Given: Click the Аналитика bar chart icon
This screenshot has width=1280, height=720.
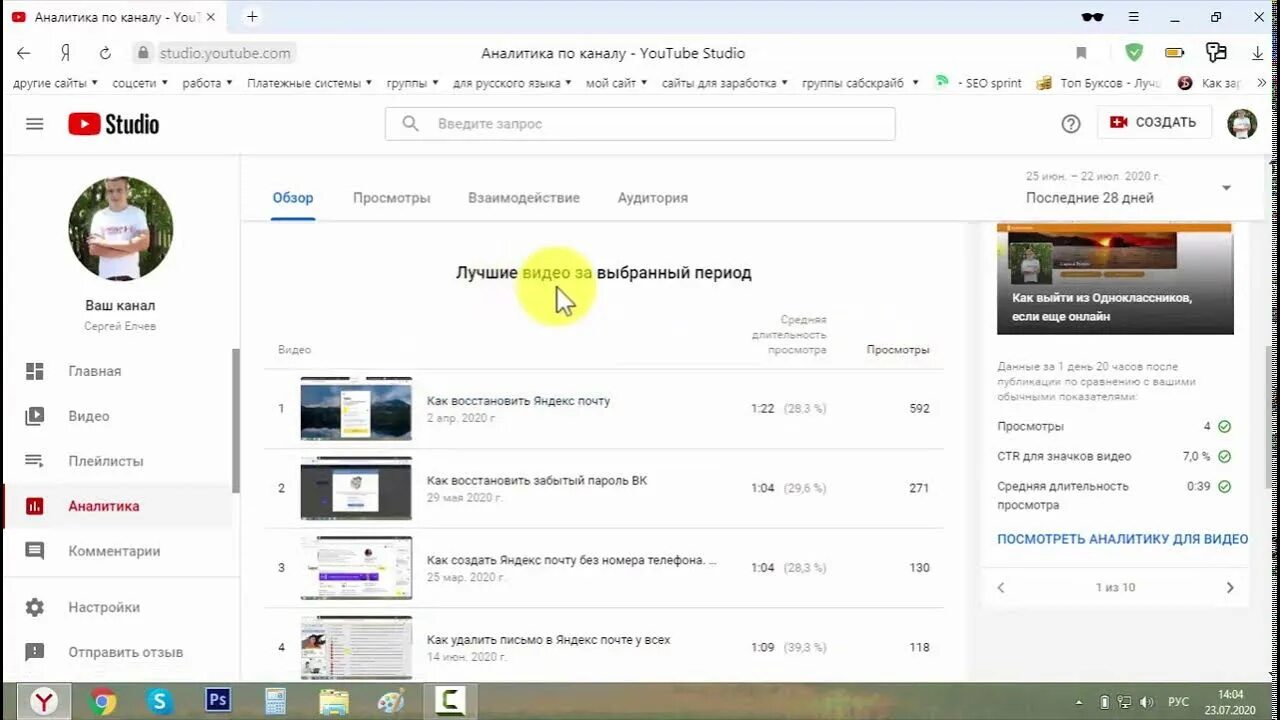Looking at the screenshot, I should (x=35, y=506).
